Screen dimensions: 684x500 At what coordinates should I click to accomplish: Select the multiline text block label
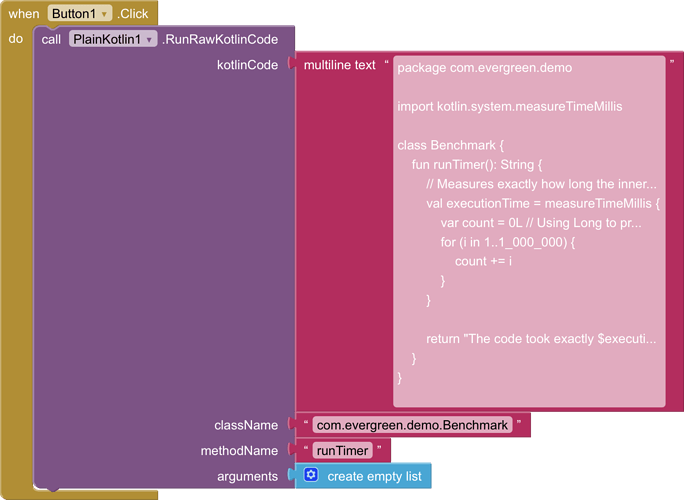339,65
